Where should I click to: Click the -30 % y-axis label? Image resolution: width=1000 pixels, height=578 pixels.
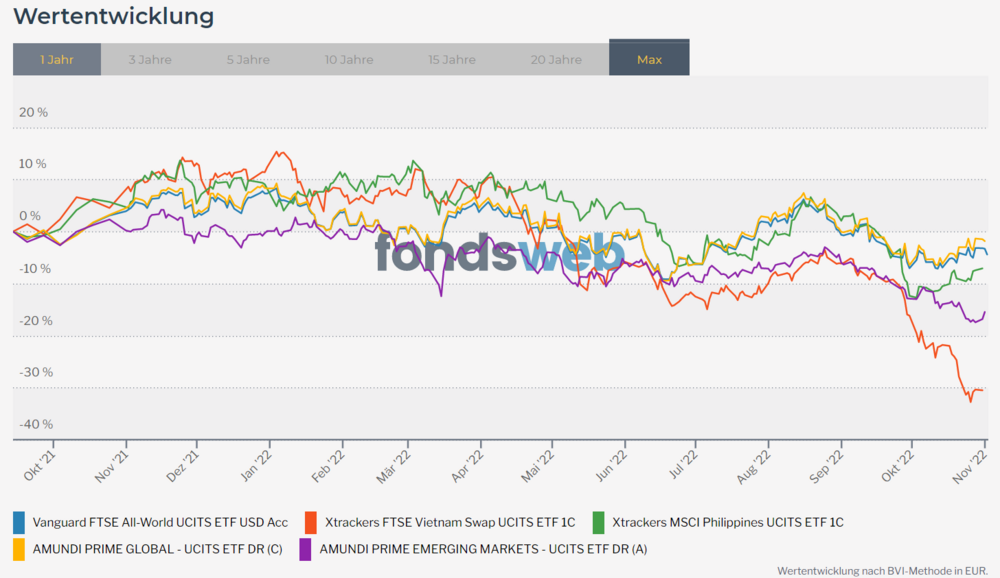[36, 372]
